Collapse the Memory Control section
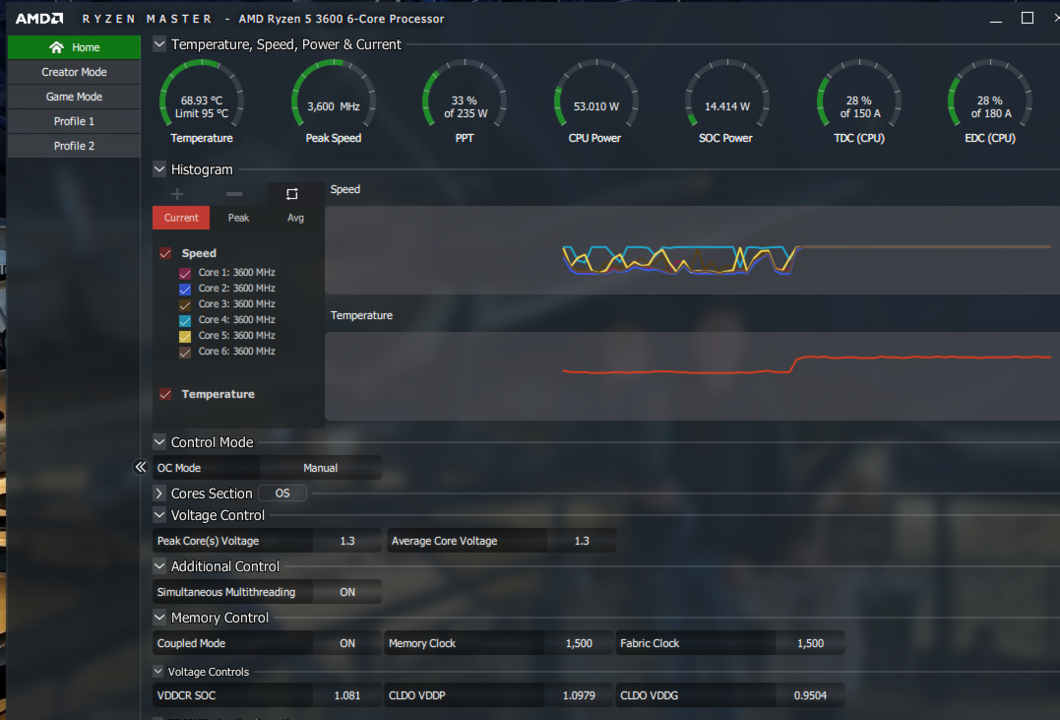Viewport: 1060px width, 720px height. pos(160,617)
